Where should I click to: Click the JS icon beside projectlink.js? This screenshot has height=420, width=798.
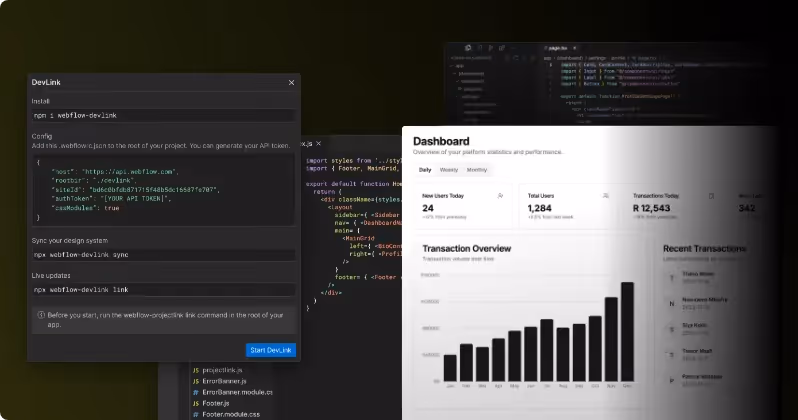click(196, 370)
